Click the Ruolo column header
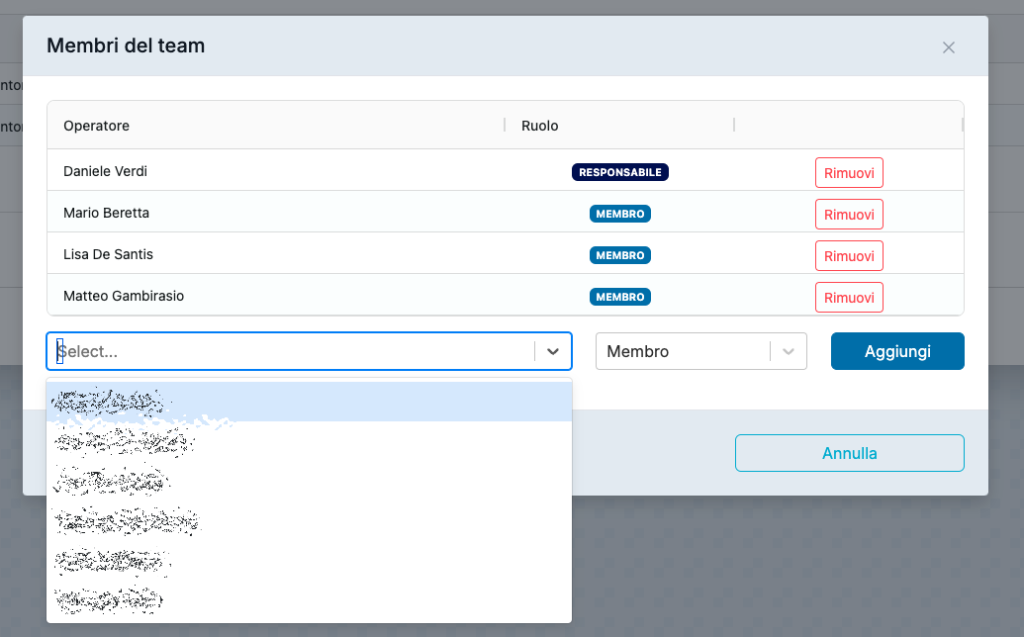The height and width of the screenshot is (637, 1024). click(540, 126)
